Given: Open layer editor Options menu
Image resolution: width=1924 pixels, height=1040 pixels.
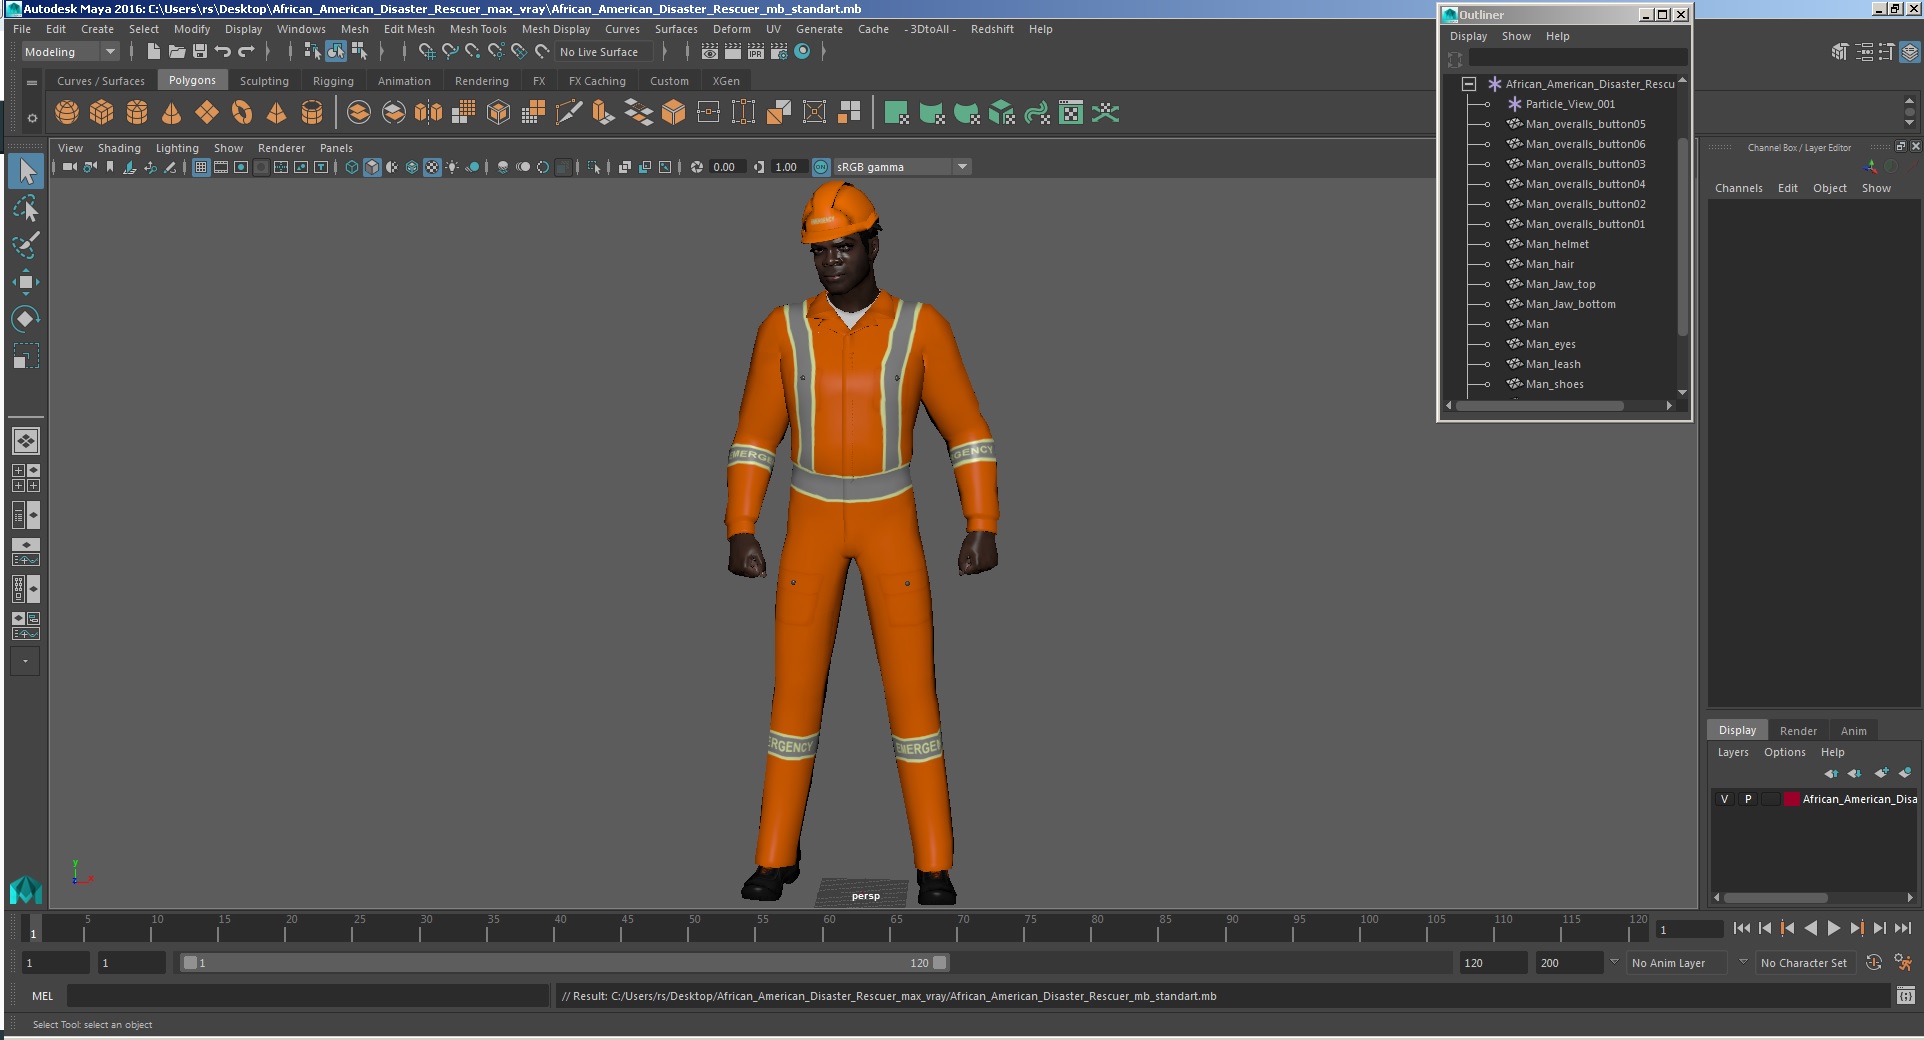Looking at the screenshot, I should [1784, 752].
